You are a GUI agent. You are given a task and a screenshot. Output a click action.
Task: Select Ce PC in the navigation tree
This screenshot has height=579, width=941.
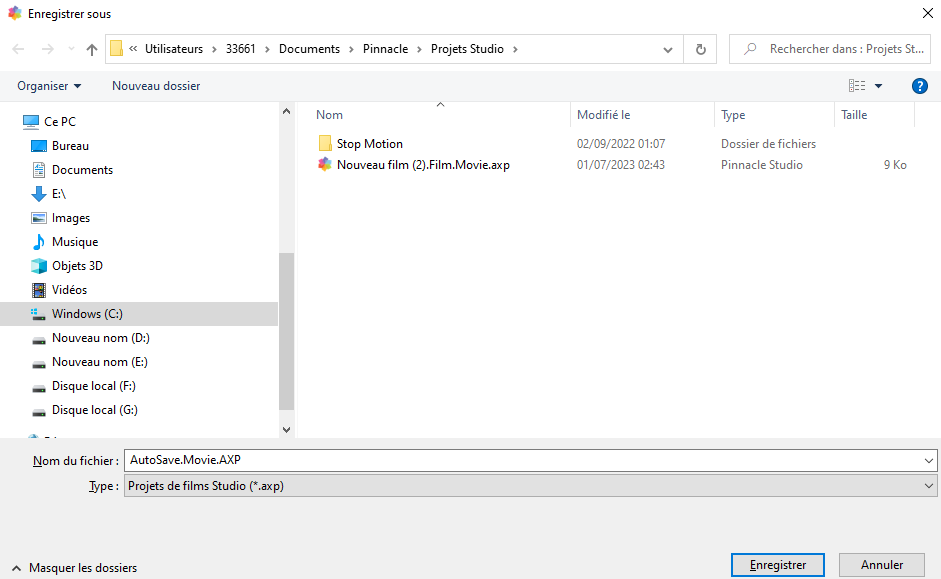point(60,122)
